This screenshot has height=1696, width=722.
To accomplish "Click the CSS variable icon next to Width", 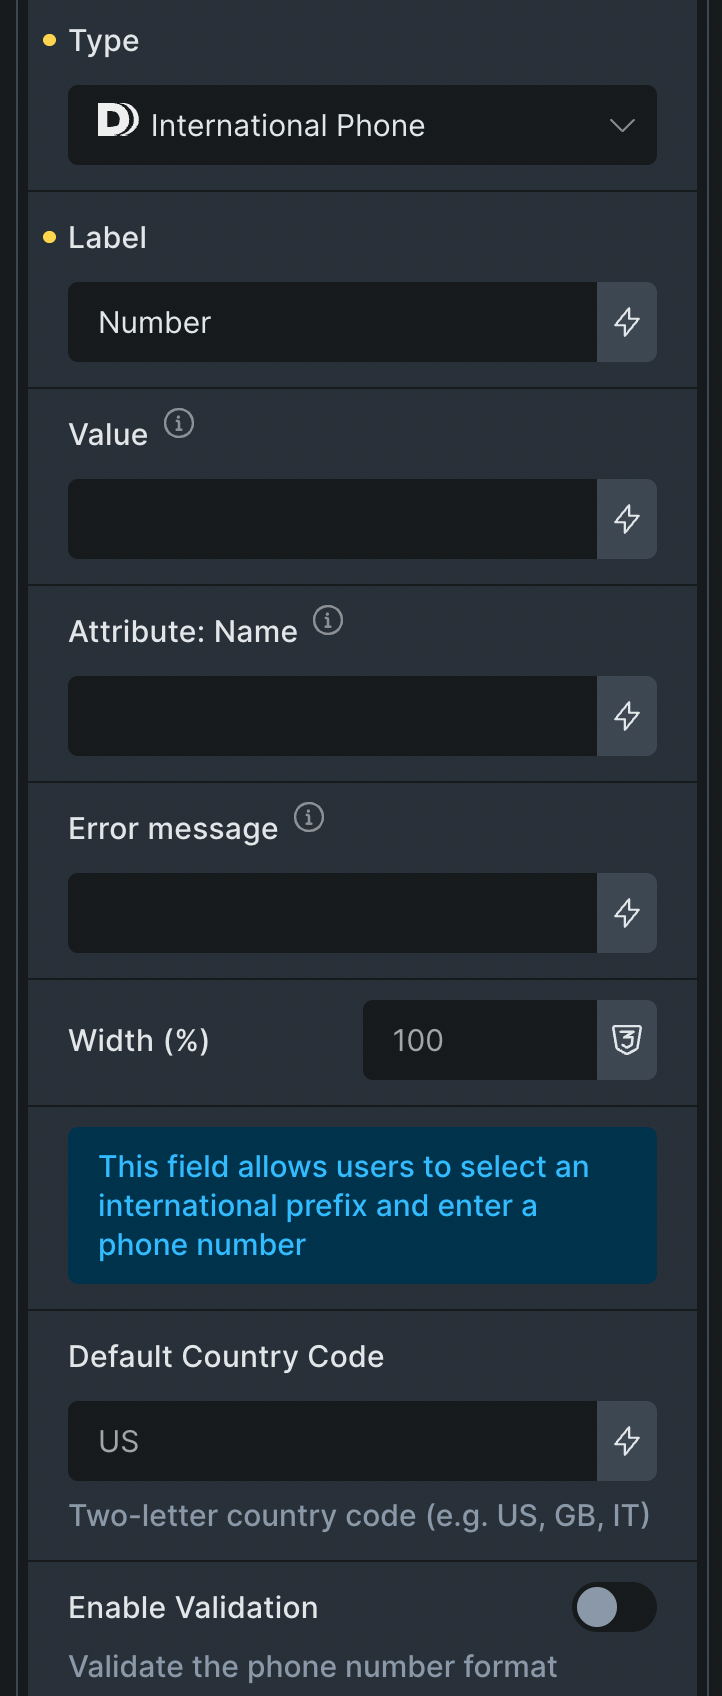I will click(x=627, y=1040).
